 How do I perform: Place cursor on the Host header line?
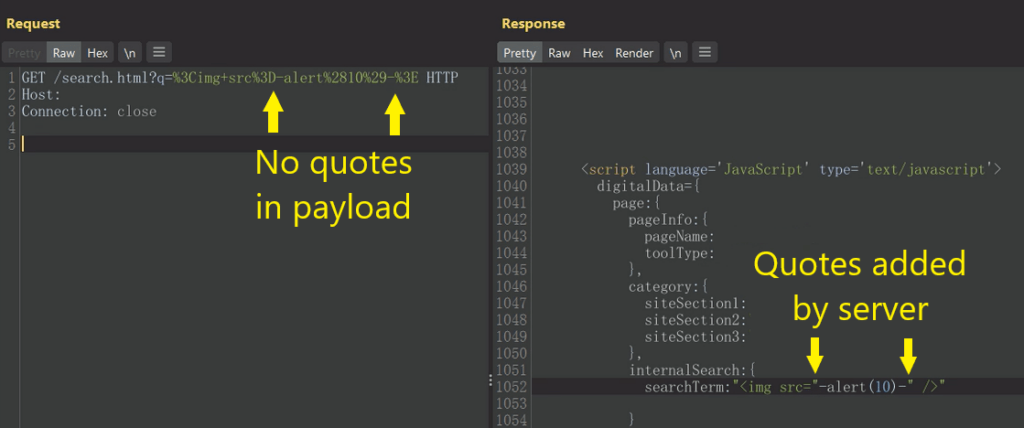click(41, 95)
